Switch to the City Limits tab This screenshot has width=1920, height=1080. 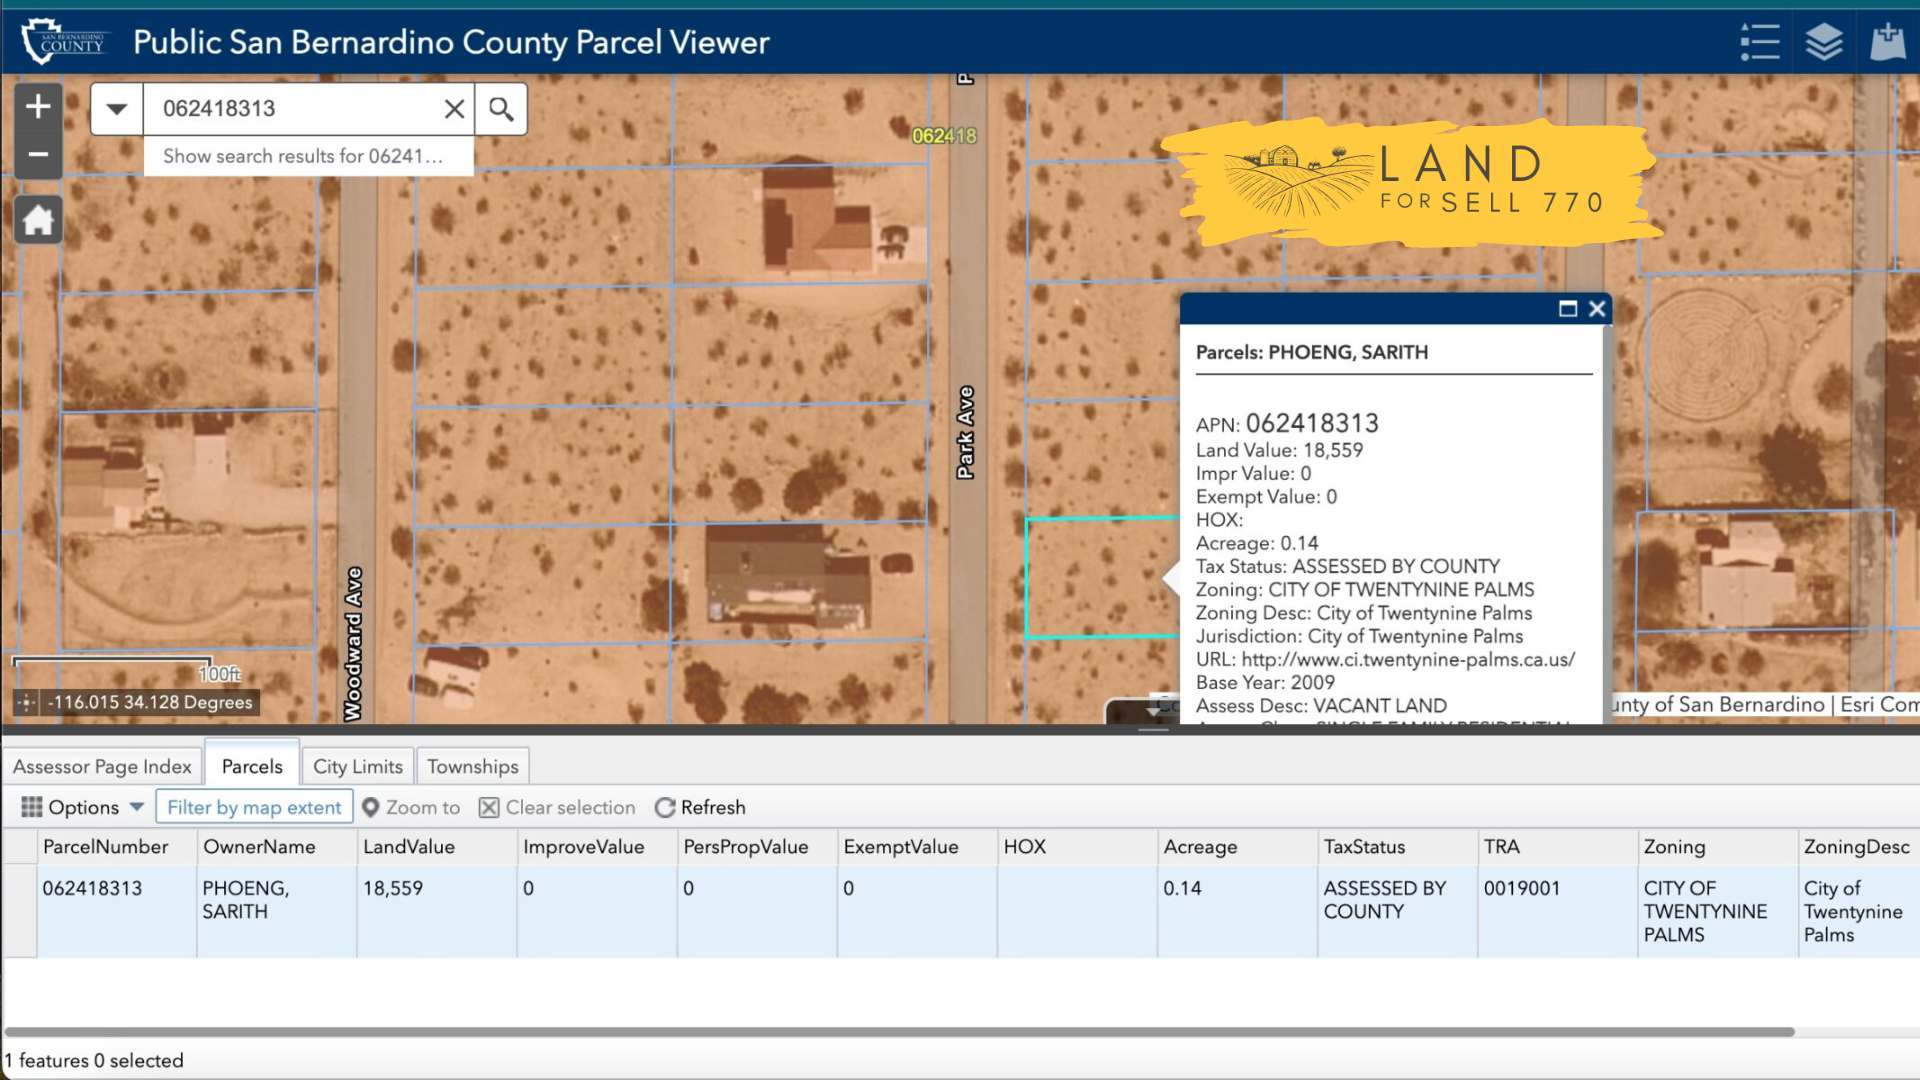(357, 766)
